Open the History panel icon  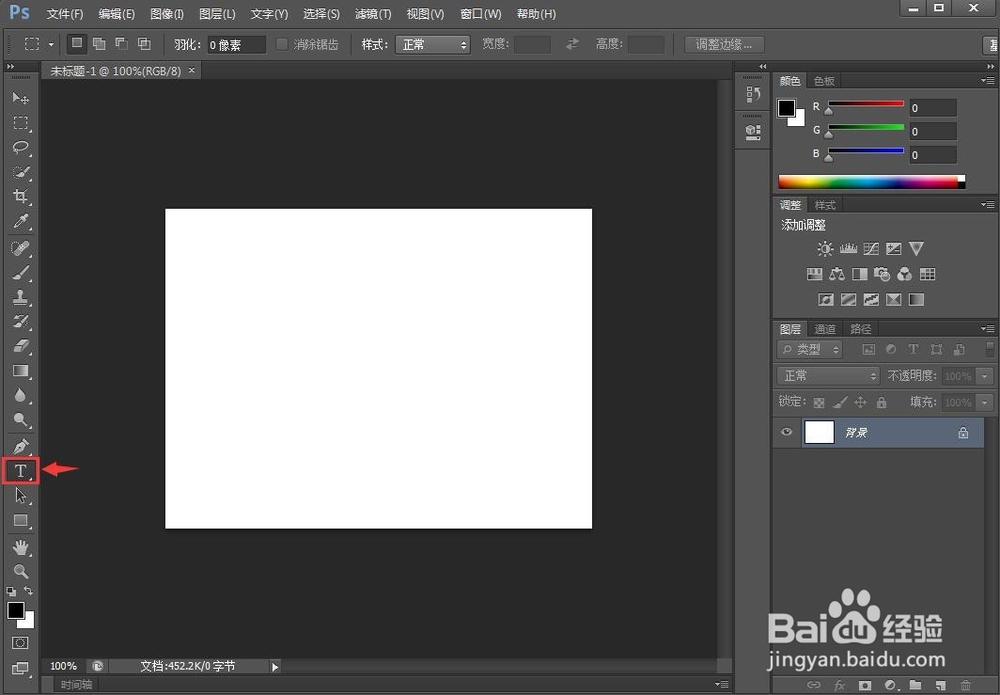click(x=753, y=95)
